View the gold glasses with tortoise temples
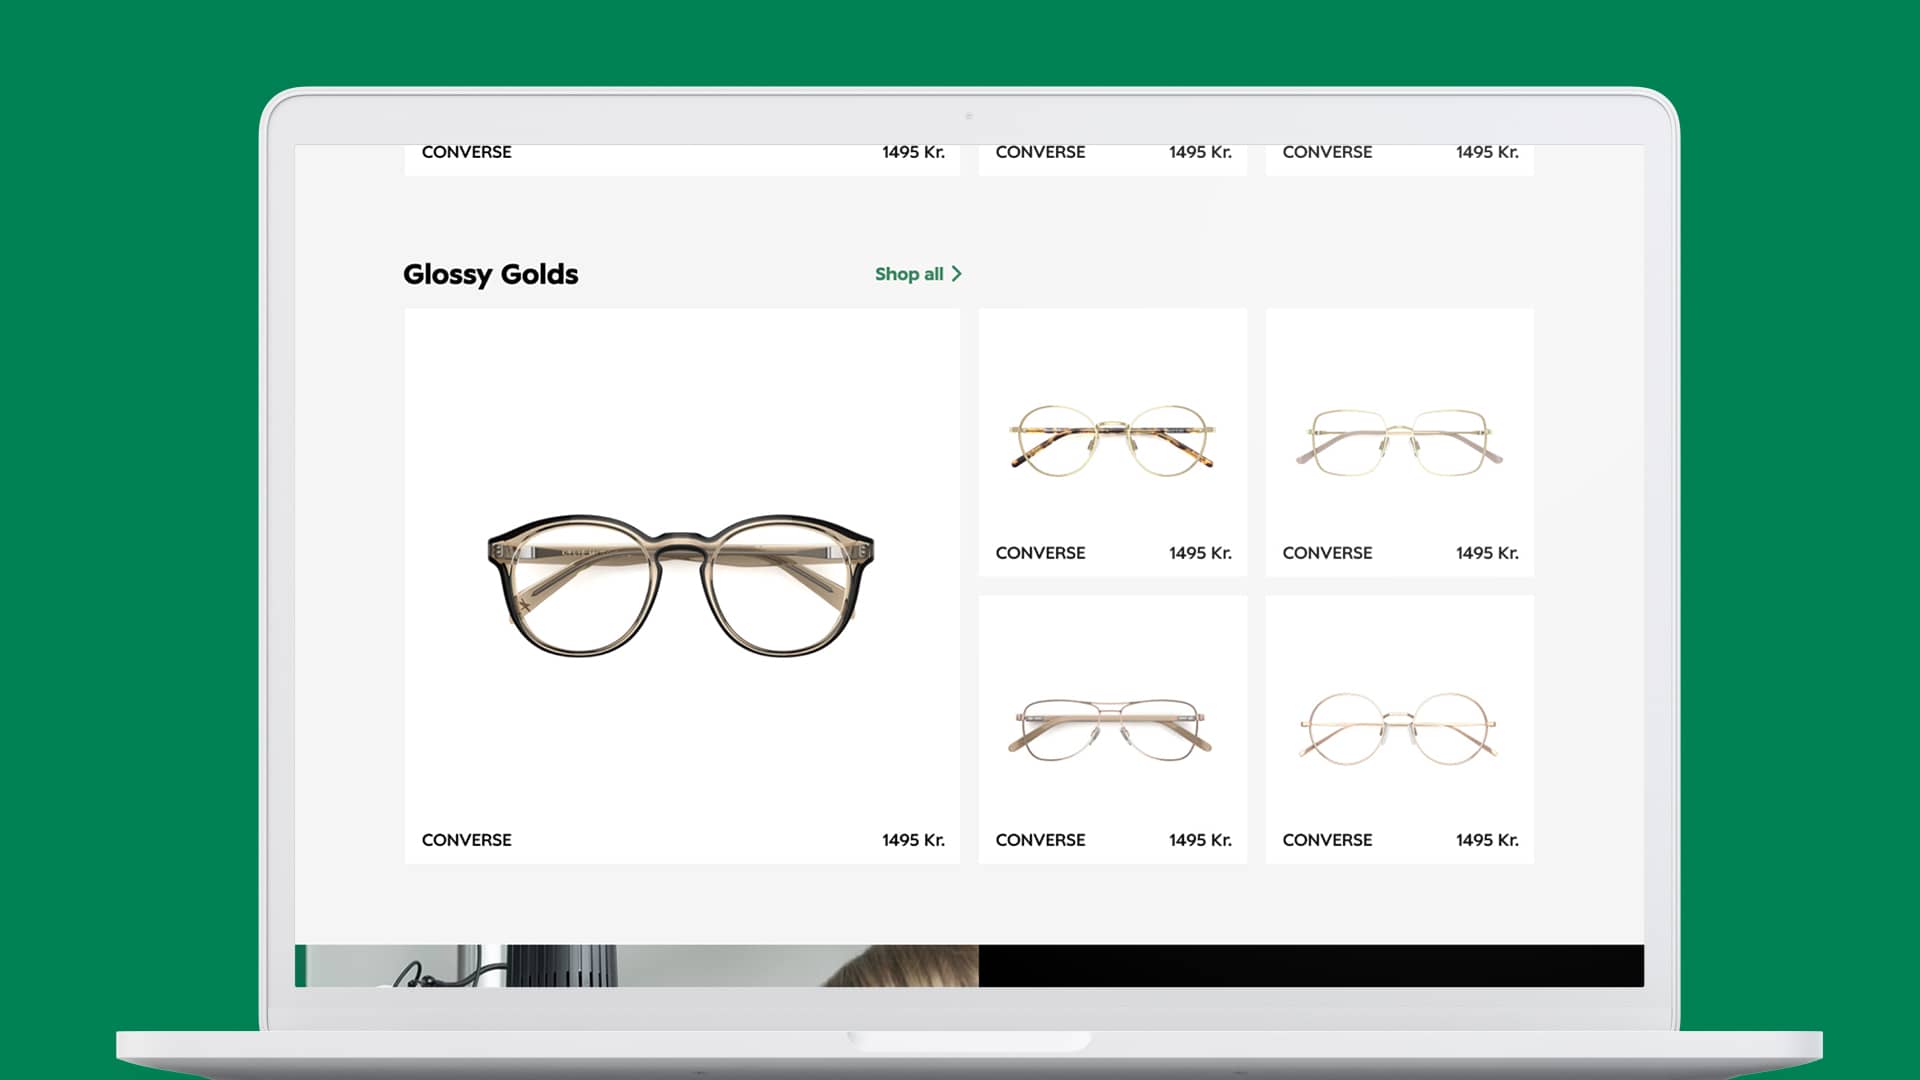This screenshot has width=1920, height=1080. click(x=1112, y=441)
